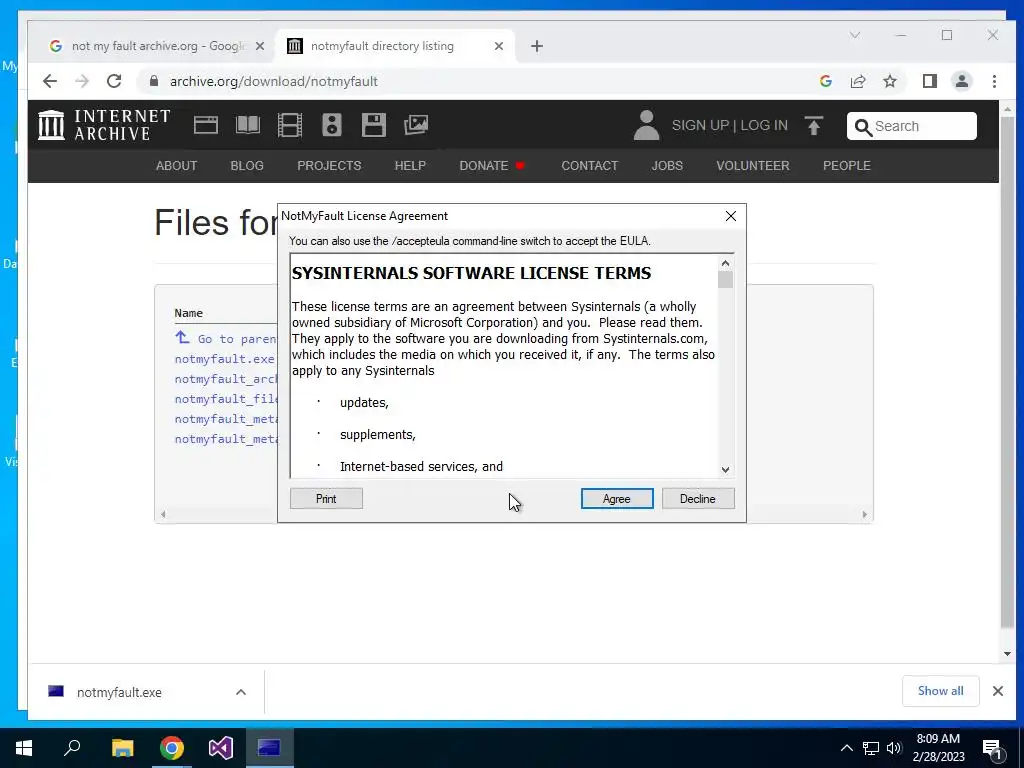Open the JOBS menu item

[x=667, y=166]
